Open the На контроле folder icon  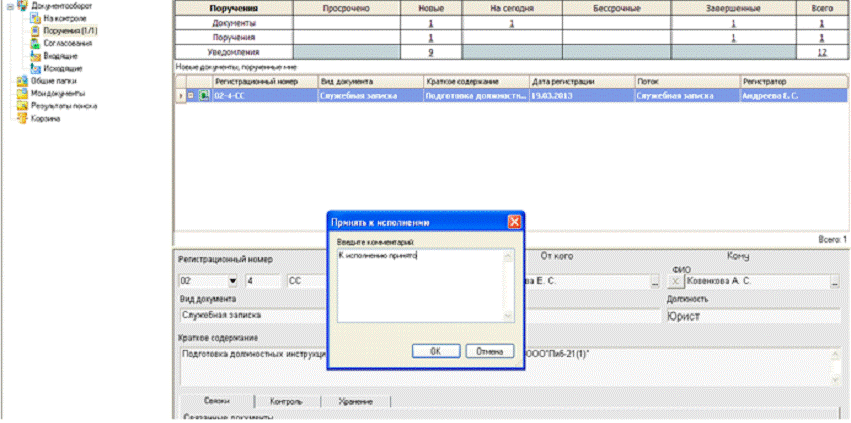click(36, 18)
